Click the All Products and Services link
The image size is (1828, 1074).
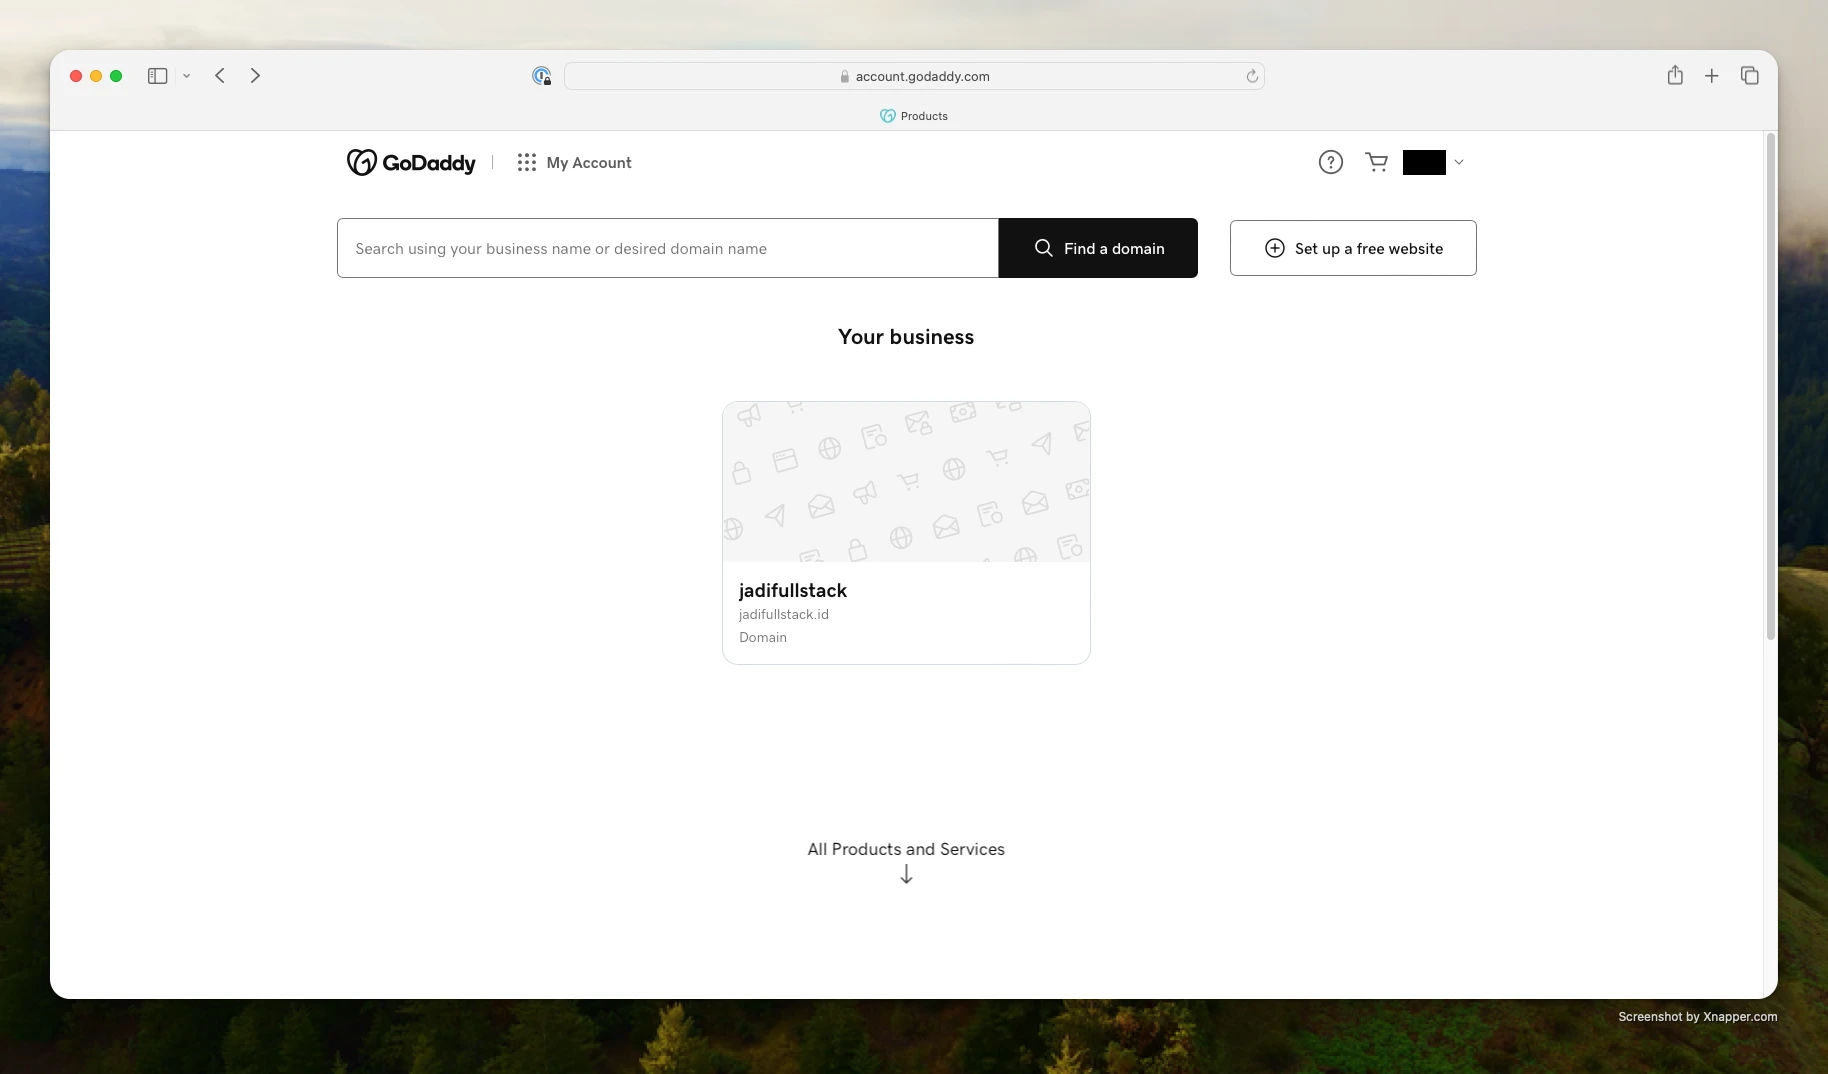coord(906,849)
